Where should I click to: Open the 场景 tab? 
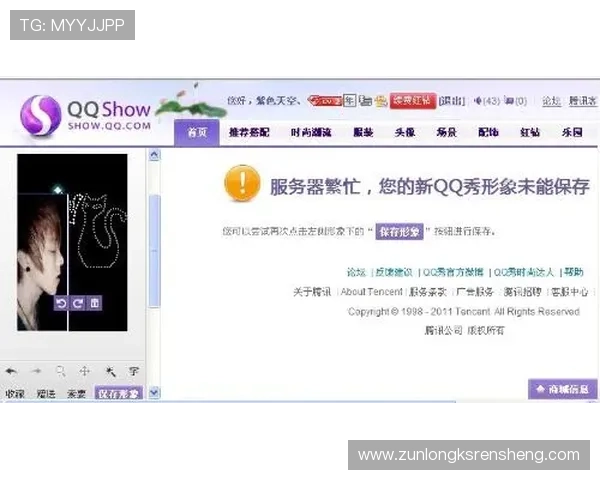coord(447,132)
